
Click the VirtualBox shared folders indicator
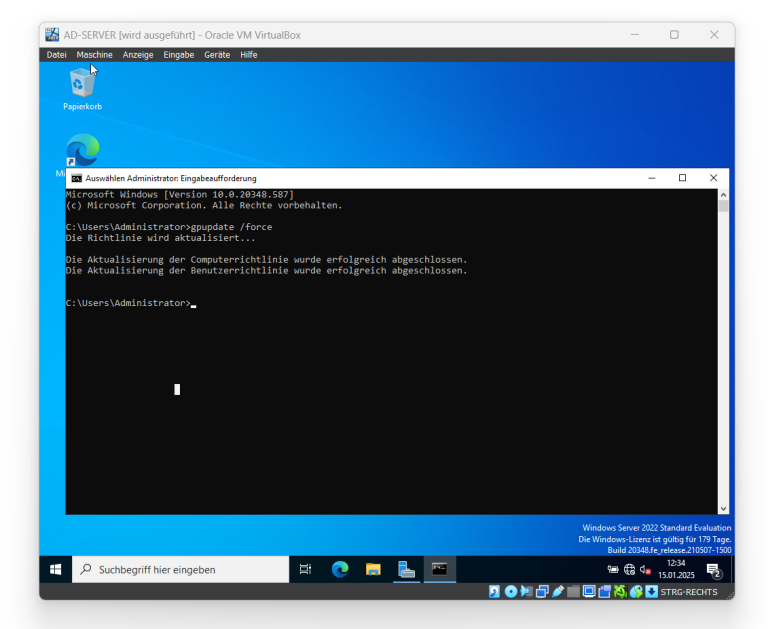(x=573, y=592)
